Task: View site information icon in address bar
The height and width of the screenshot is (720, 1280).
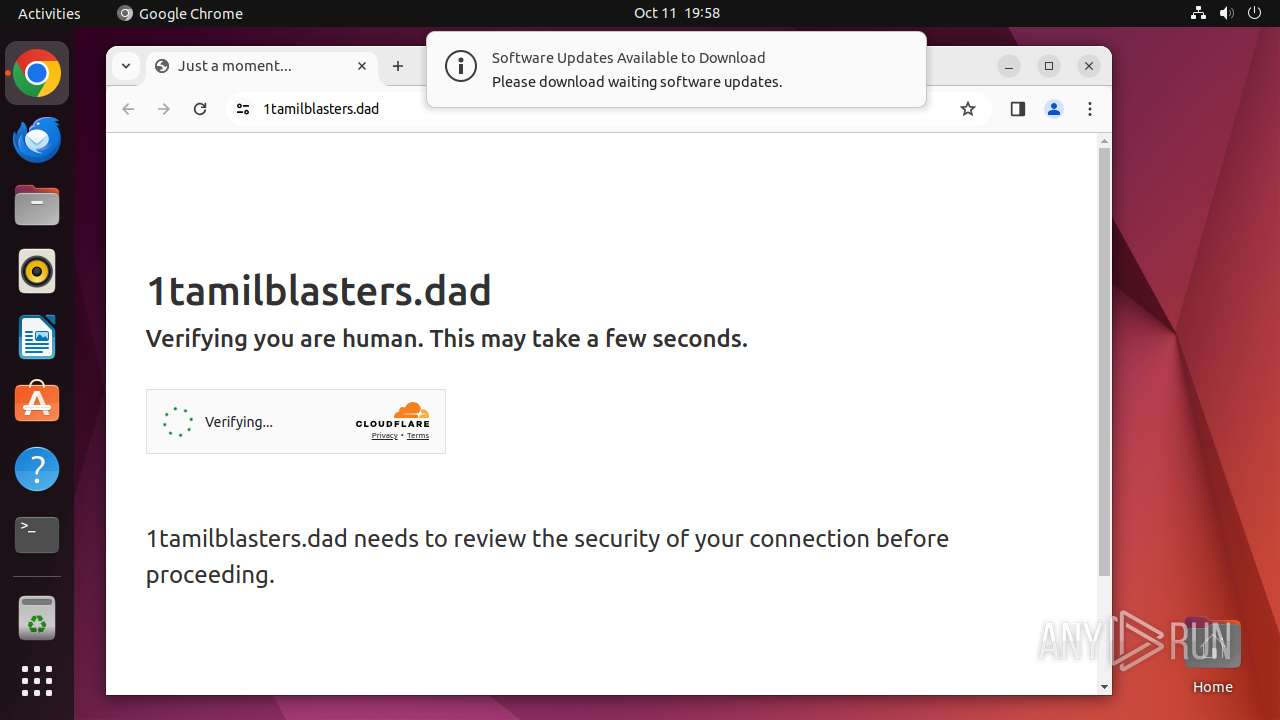Action: (242, 109)
